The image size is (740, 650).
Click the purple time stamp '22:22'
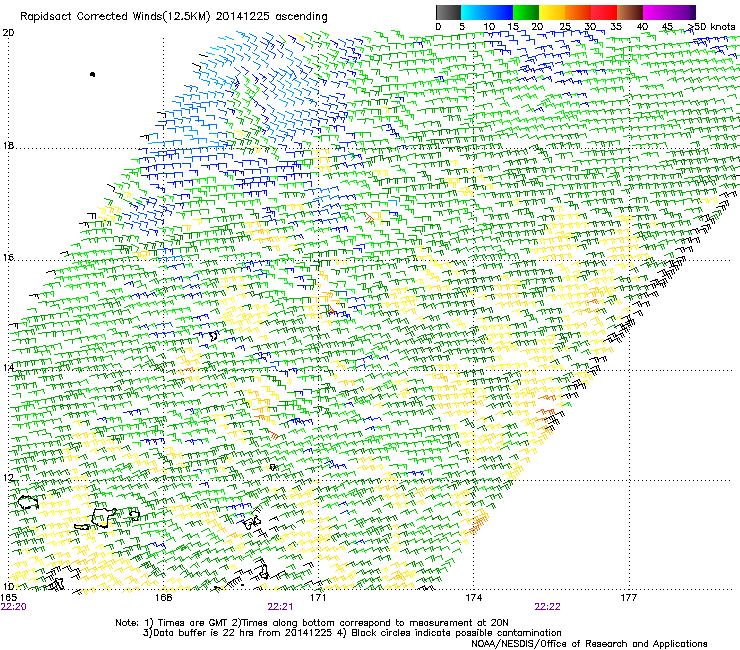pyautogui.click(x=547, y=607)
